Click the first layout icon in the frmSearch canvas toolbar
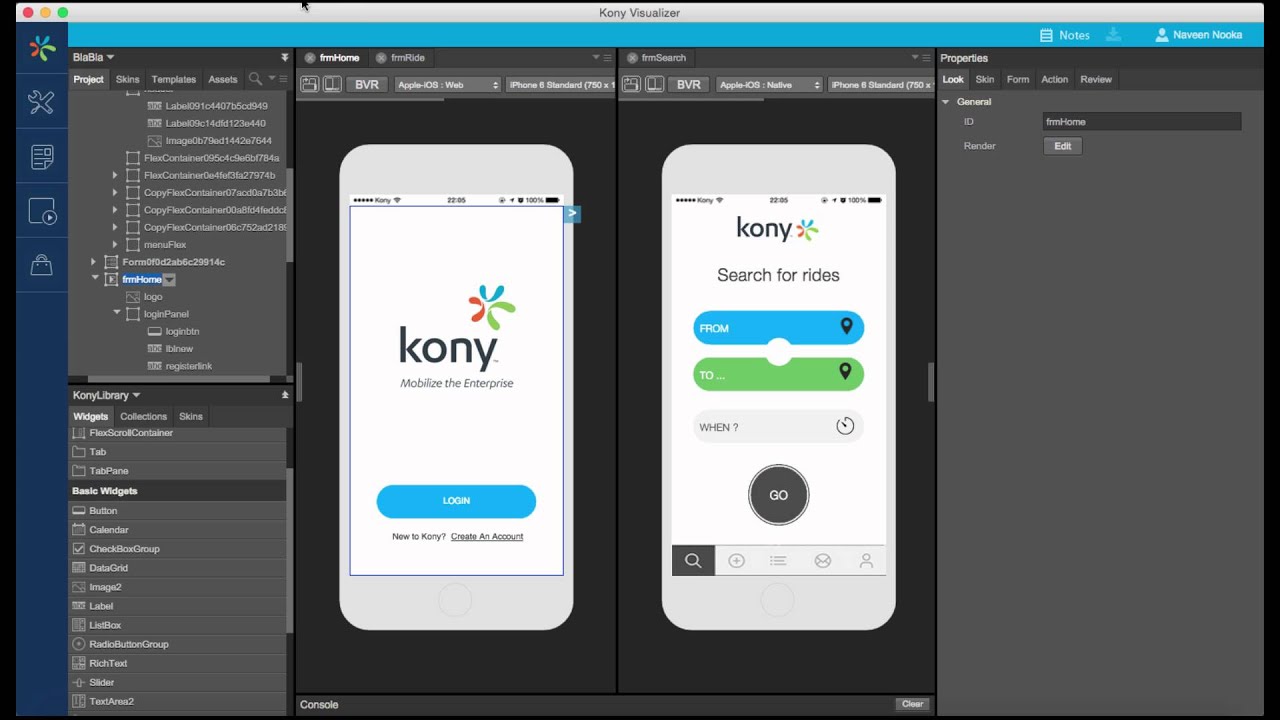 632,85
